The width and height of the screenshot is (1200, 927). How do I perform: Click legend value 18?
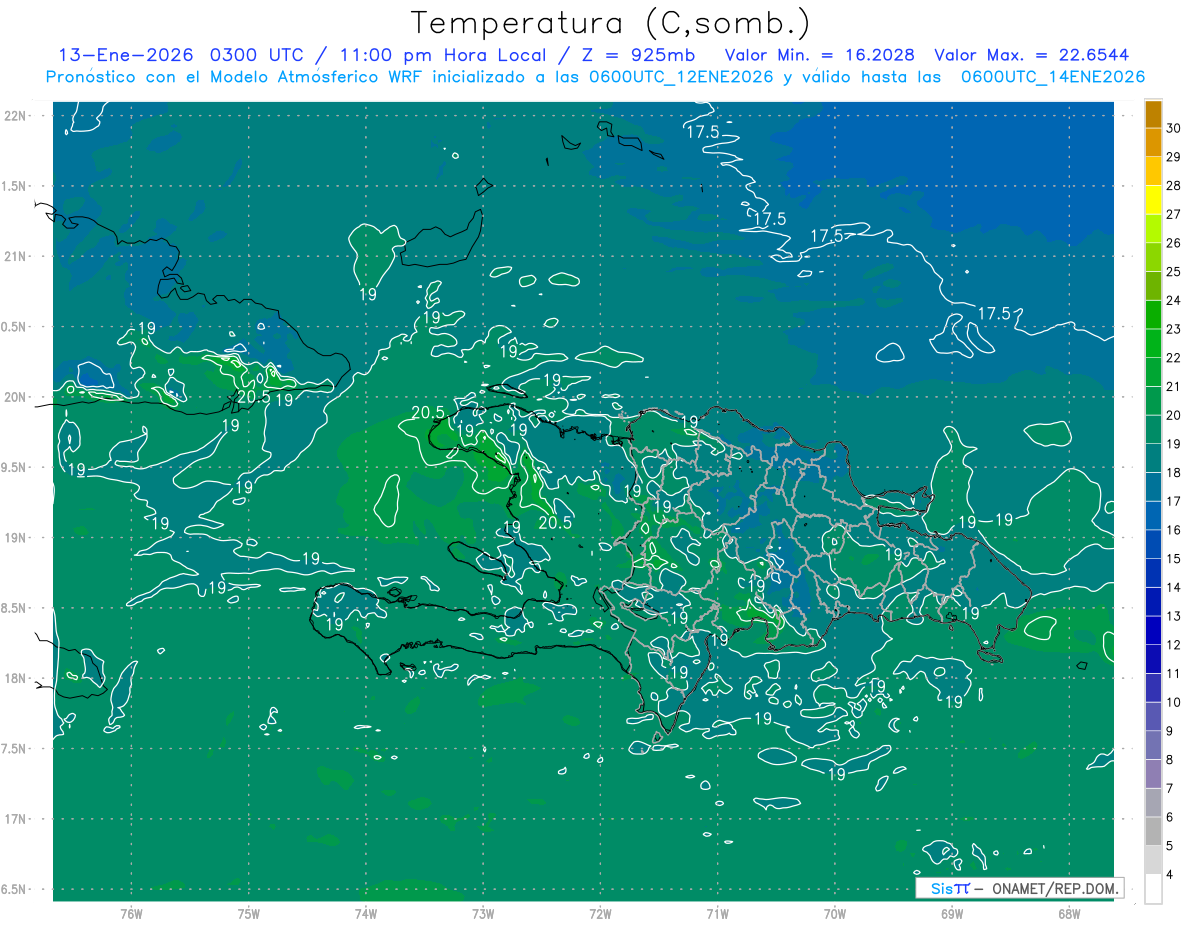[x=1173, y=472]
